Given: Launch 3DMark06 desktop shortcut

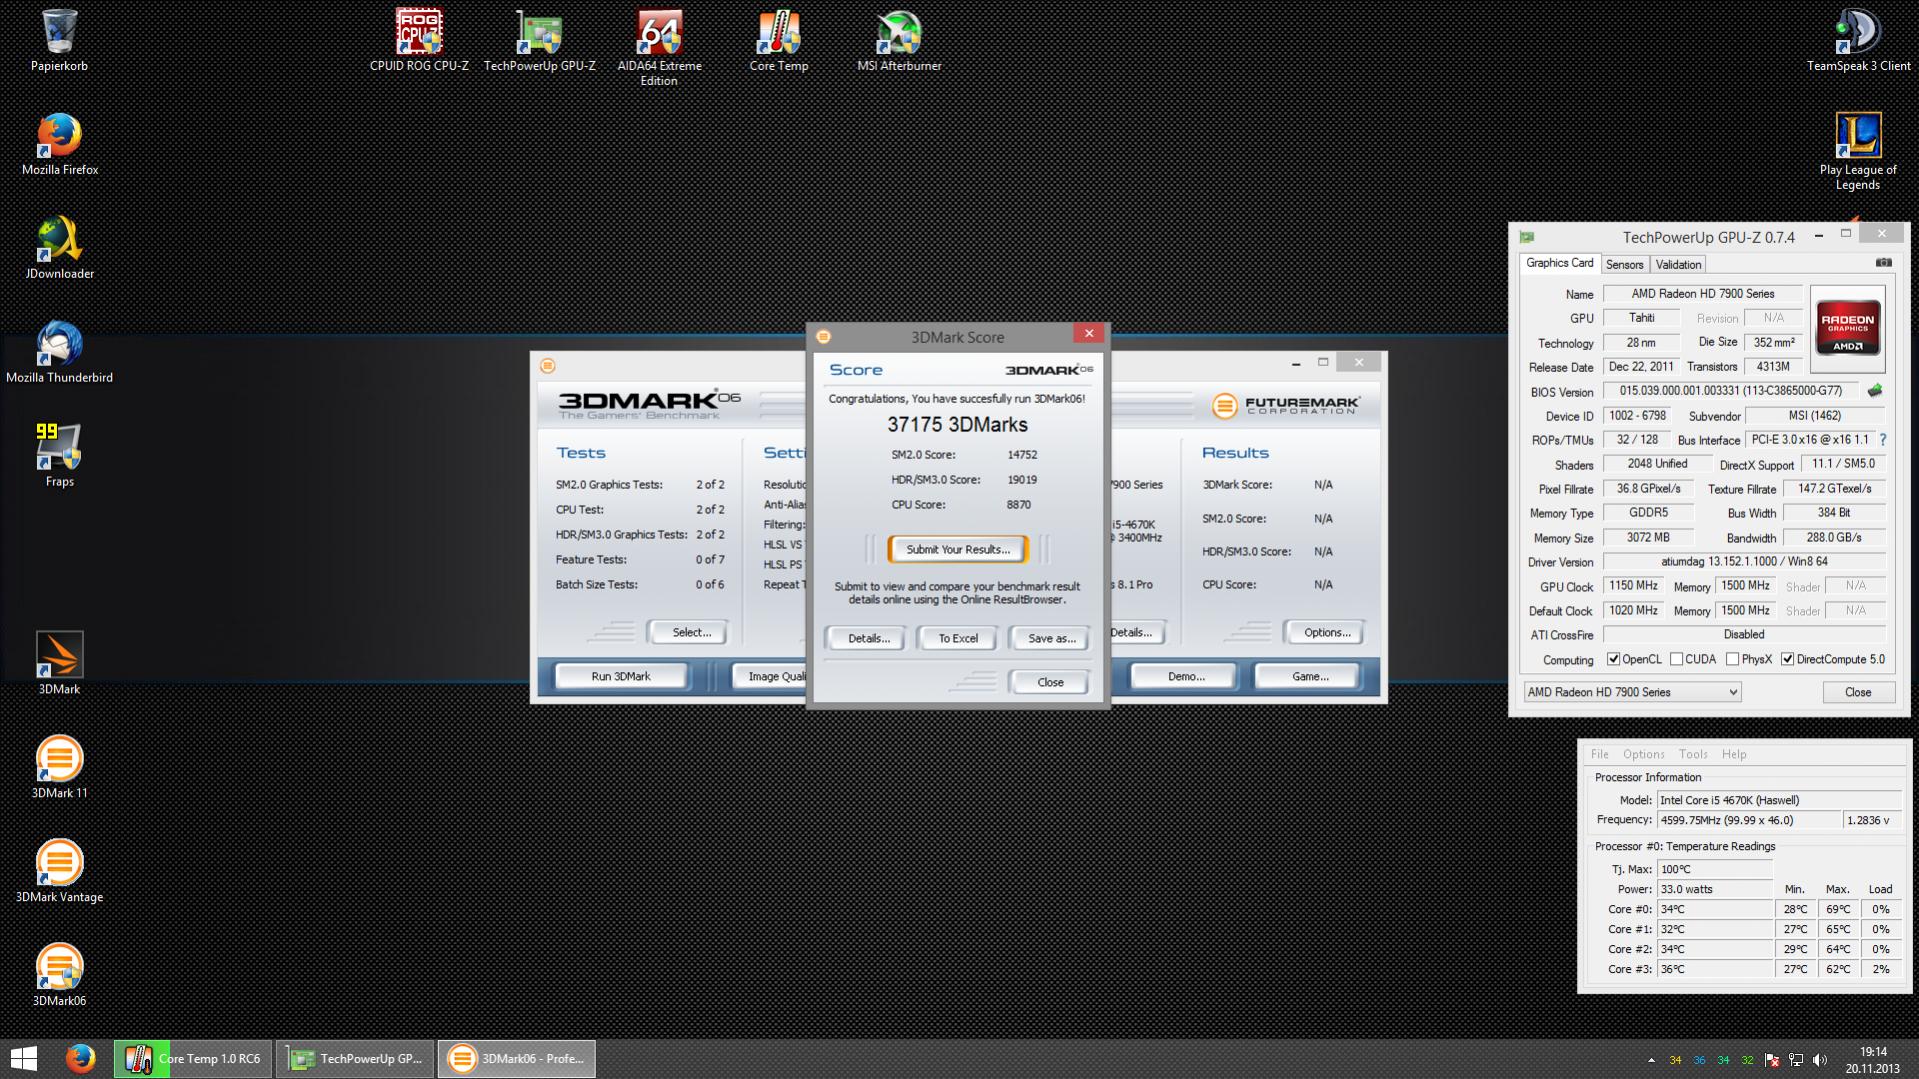Looking at the screenshot, I should [60, 976].
